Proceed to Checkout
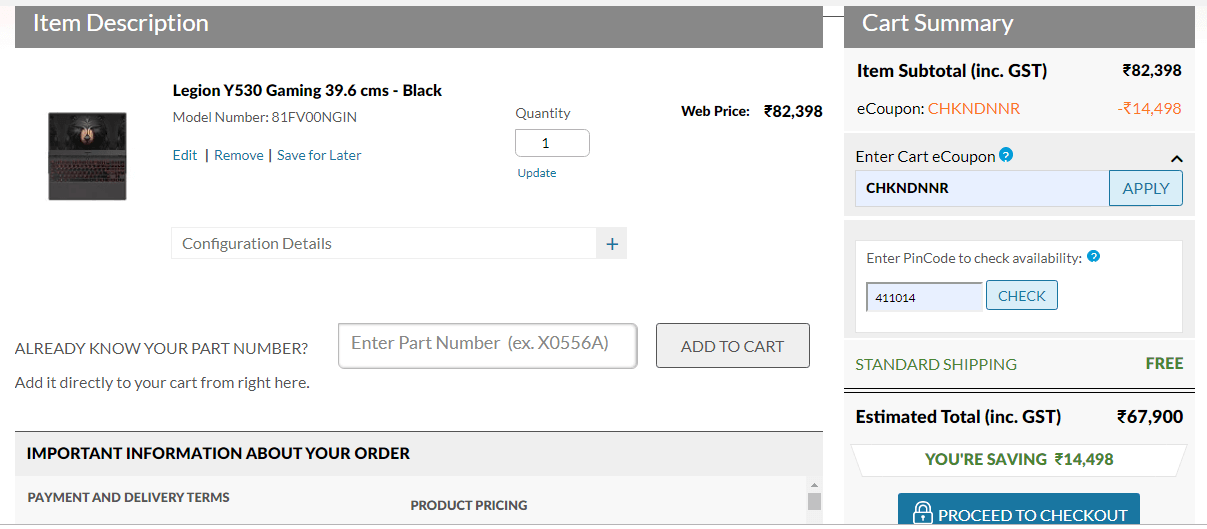This screenshot has height=529, width=1207. coord(1018,511)
